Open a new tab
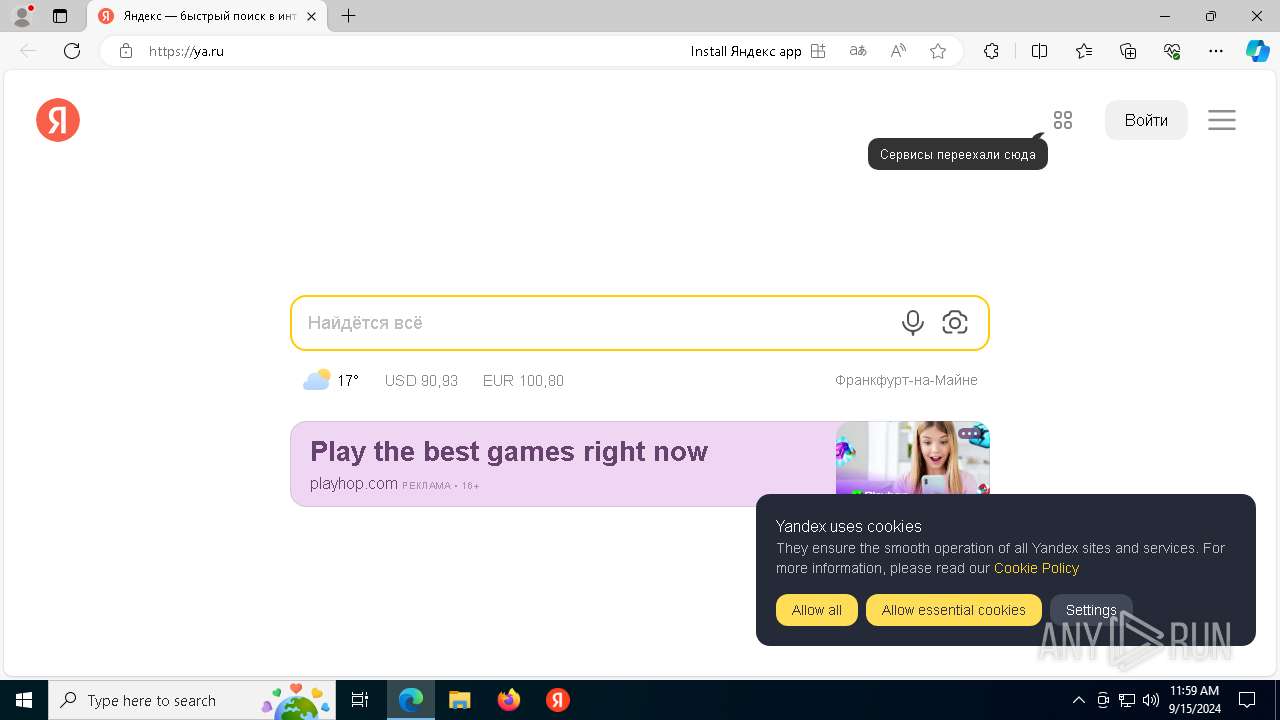The width and height of the screenshot is (1280, 720). [x=348, y=16]
